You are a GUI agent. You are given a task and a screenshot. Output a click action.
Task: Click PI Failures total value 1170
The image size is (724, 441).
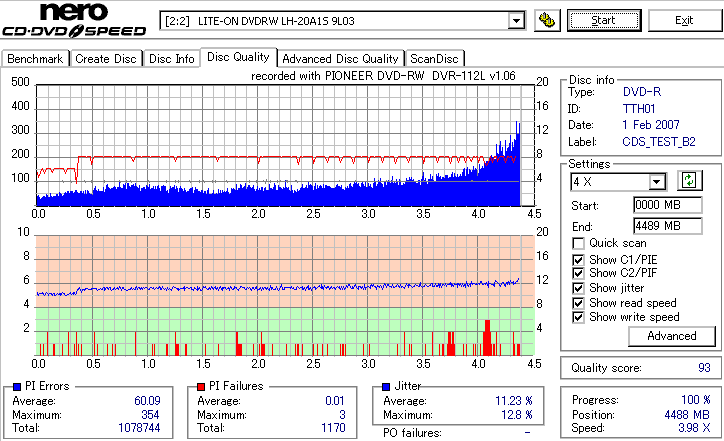(333, 428)
